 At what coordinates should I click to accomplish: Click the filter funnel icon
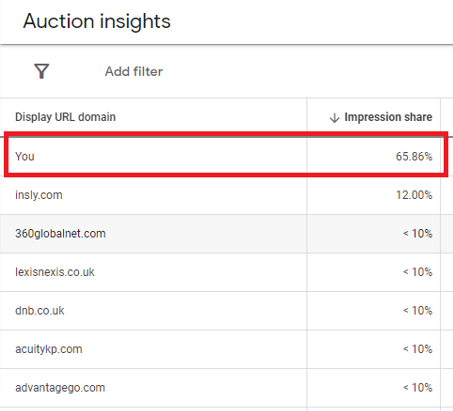tap(42, 71)
